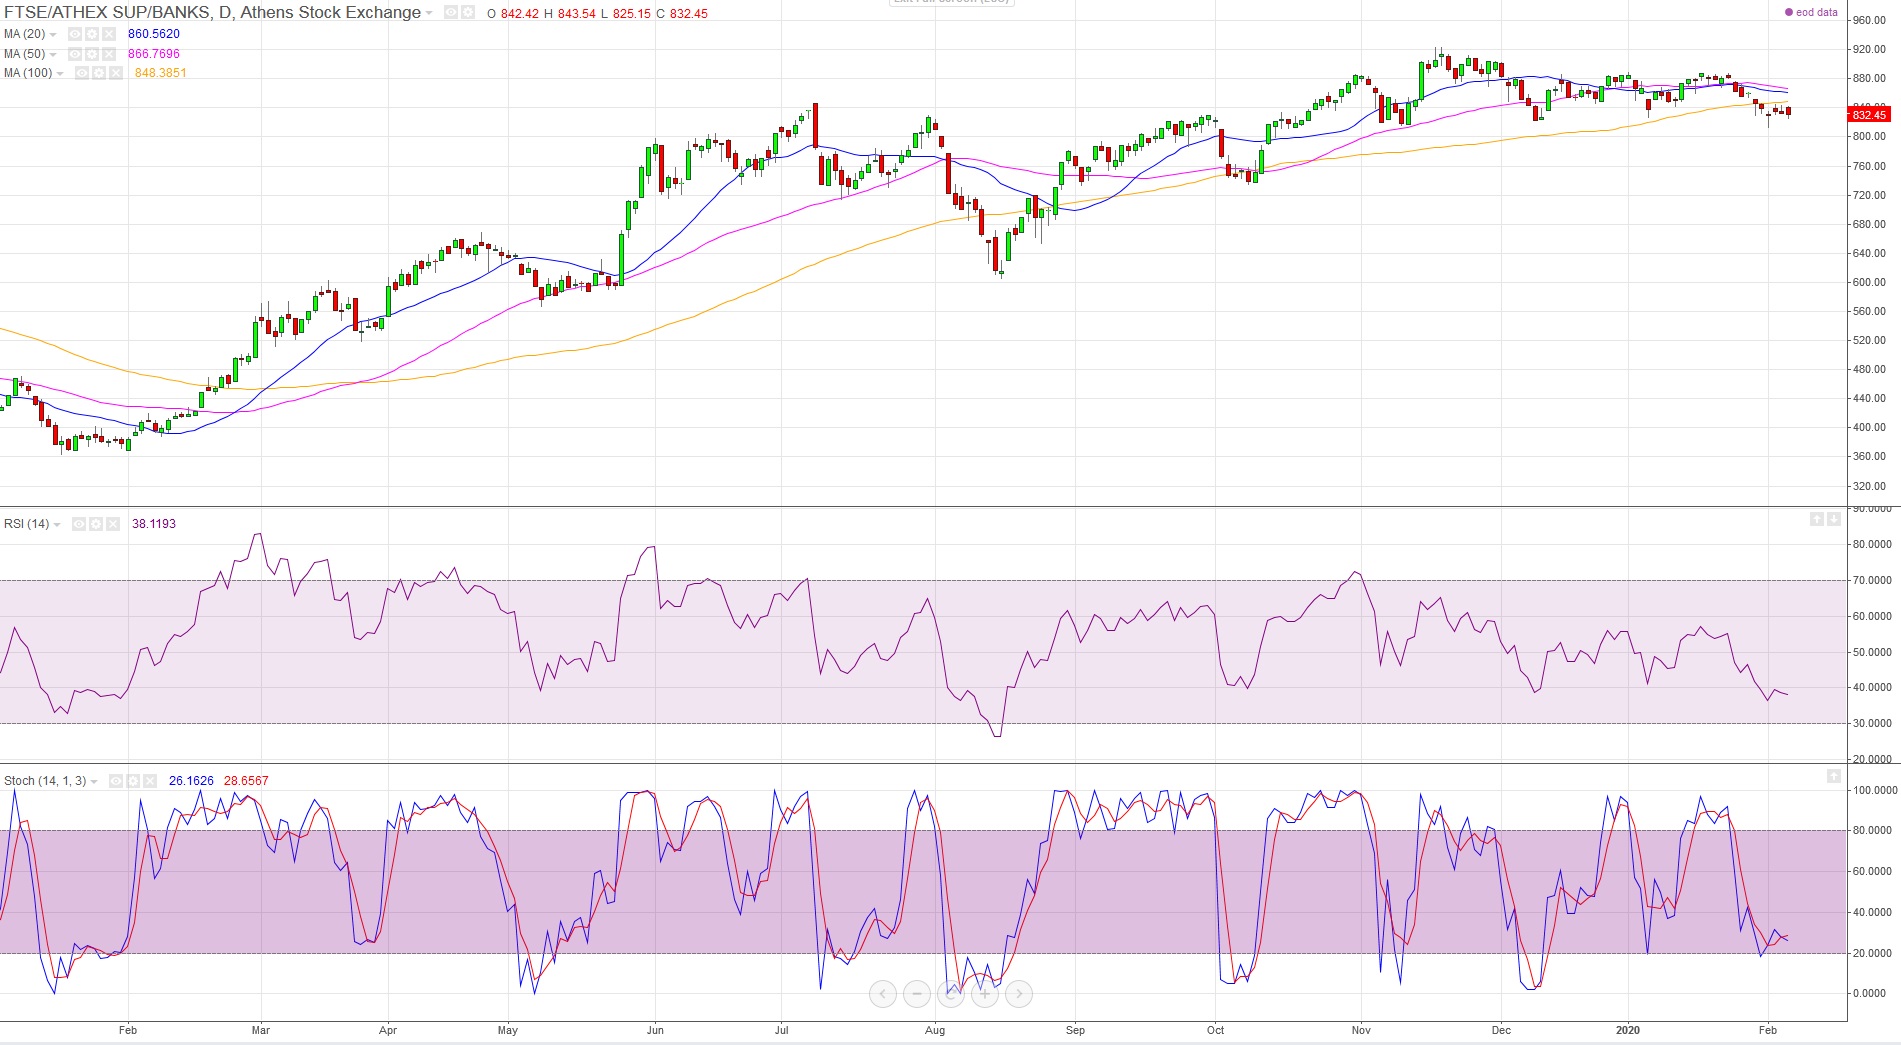Screen dimensions: 1901x1045
Task: Remove the RSI (14) indicator with X
Action: click(113, 524)
